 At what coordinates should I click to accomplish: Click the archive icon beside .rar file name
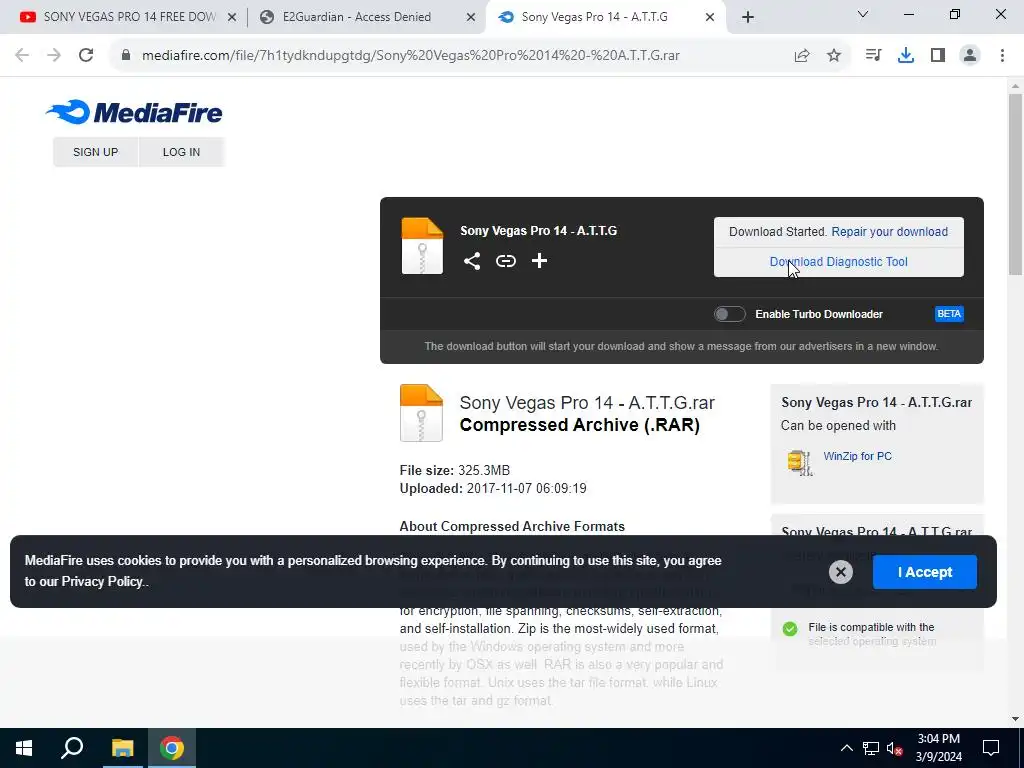point(421,413)
